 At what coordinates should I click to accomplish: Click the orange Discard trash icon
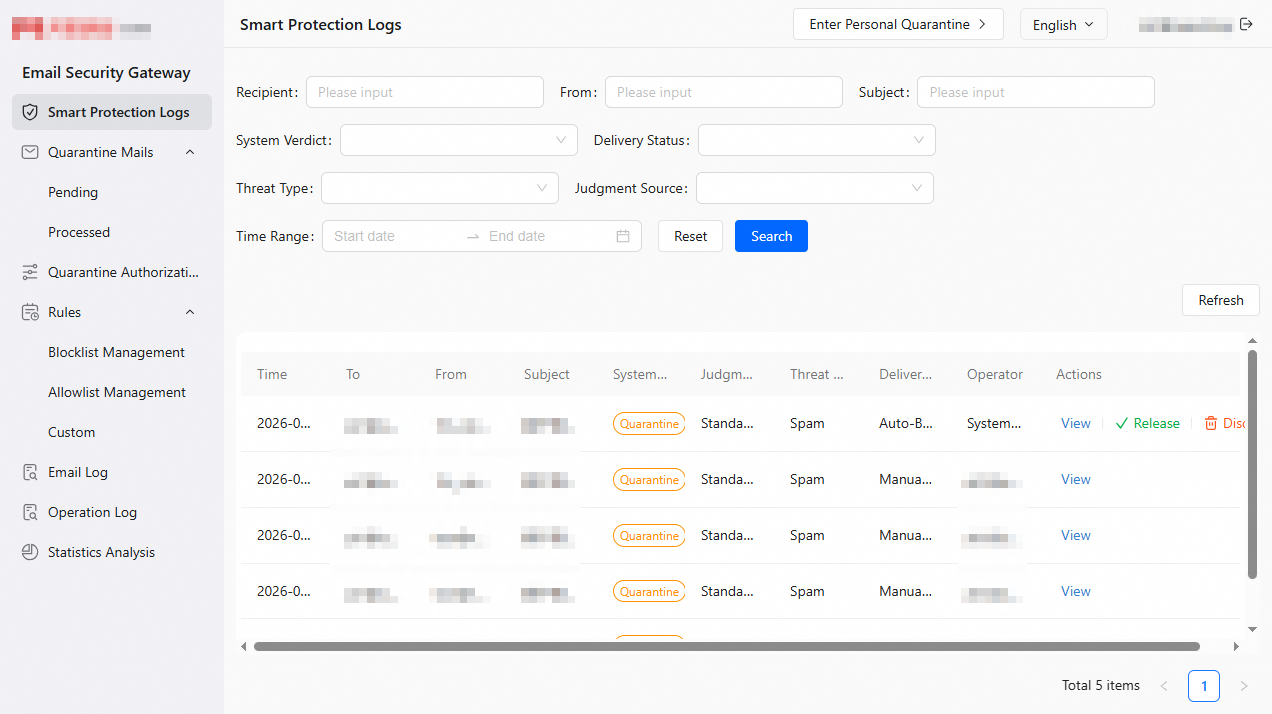1211,423
